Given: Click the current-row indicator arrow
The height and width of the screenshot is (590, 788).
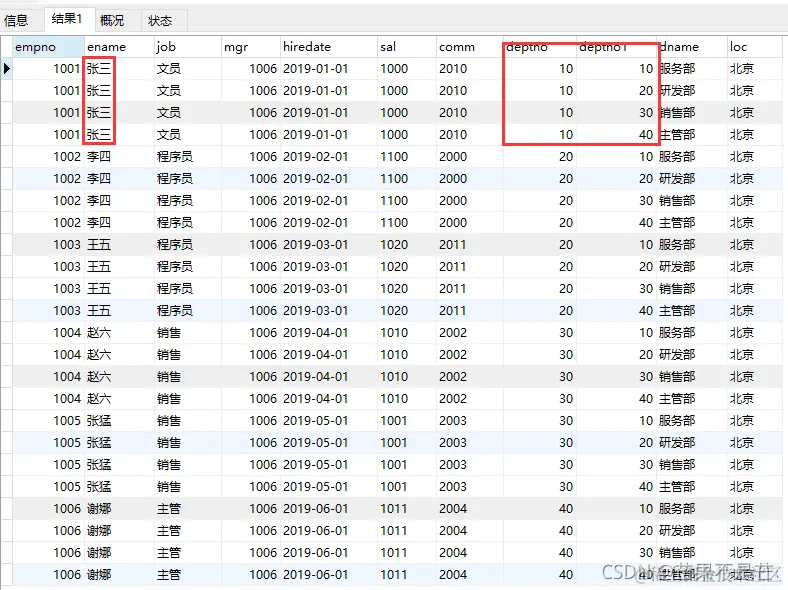Looking at the screenshot, I should [7, 68].
